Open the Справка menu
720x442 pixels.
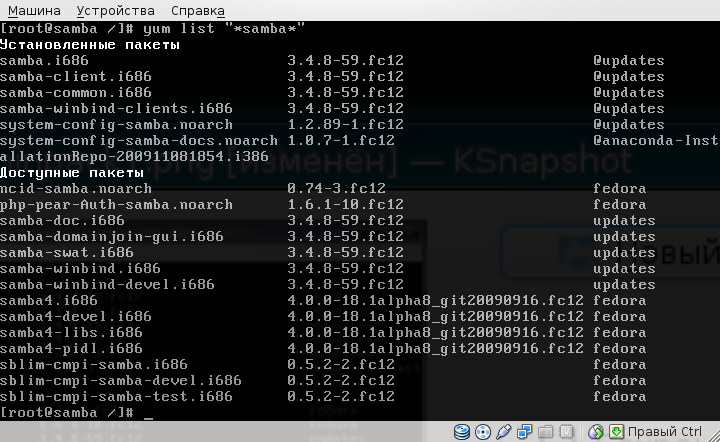coord(197,10)
